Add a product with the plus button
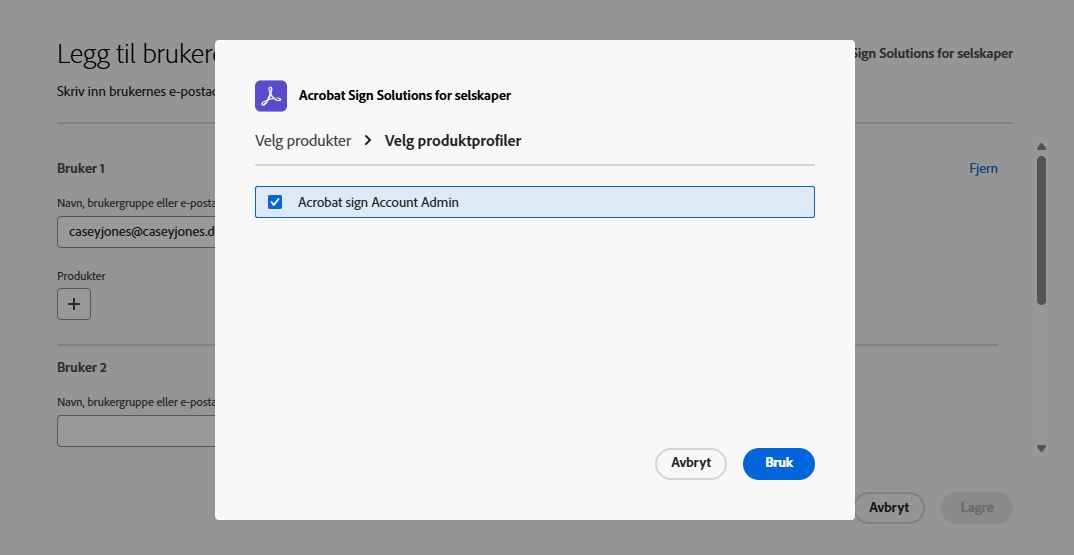 [74, 304]
